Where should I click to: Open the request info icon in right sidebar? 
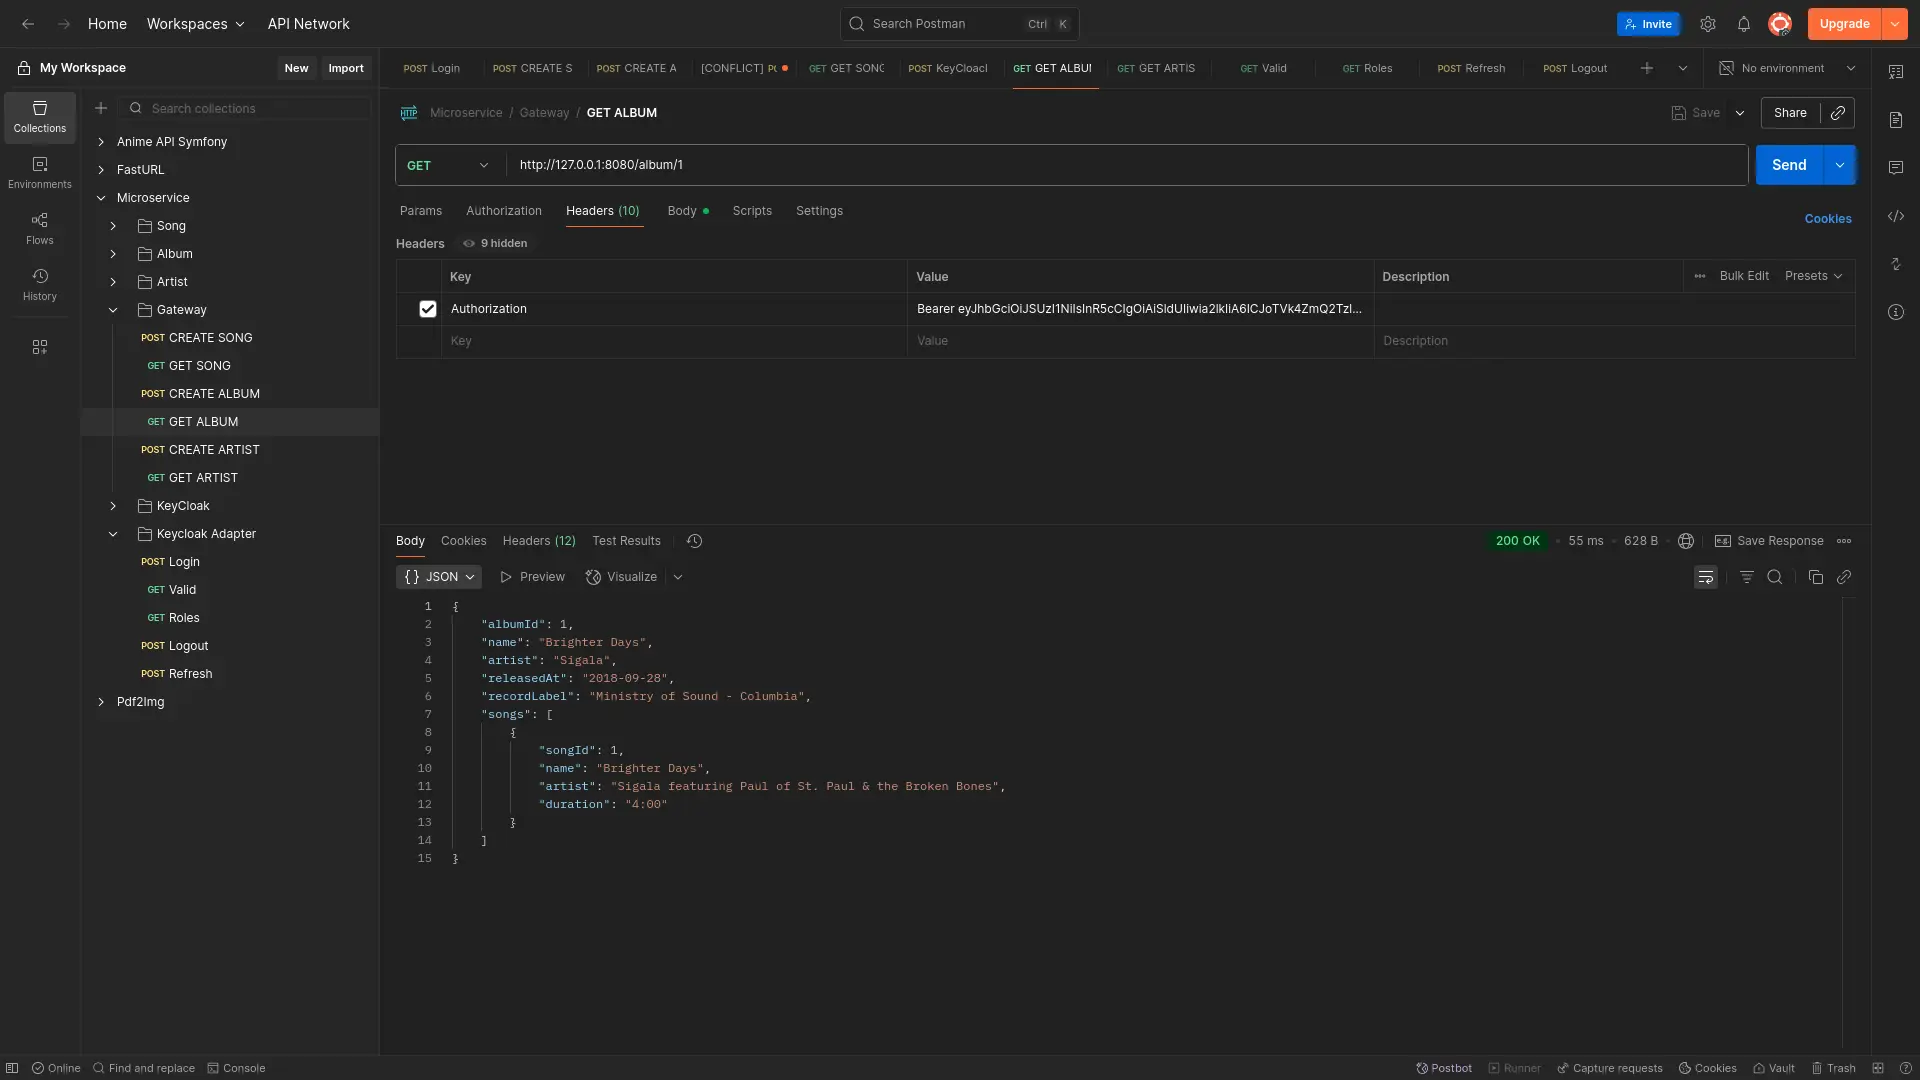click(x=1896, y=312)
